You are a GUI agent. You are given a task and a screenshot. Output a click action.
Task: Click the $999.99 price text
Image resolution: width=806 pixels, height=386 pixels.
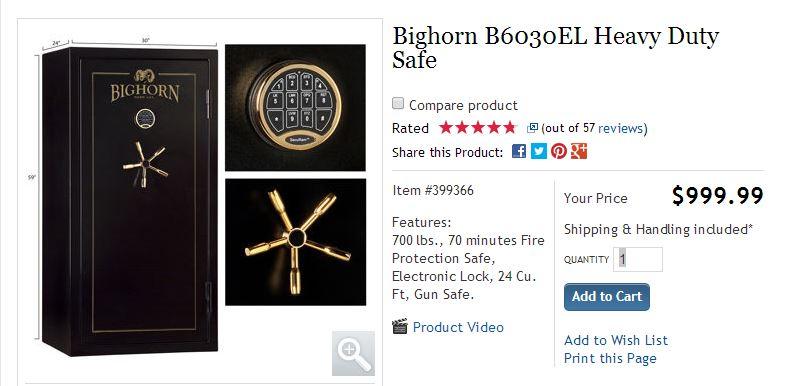[x=718, y=196]
